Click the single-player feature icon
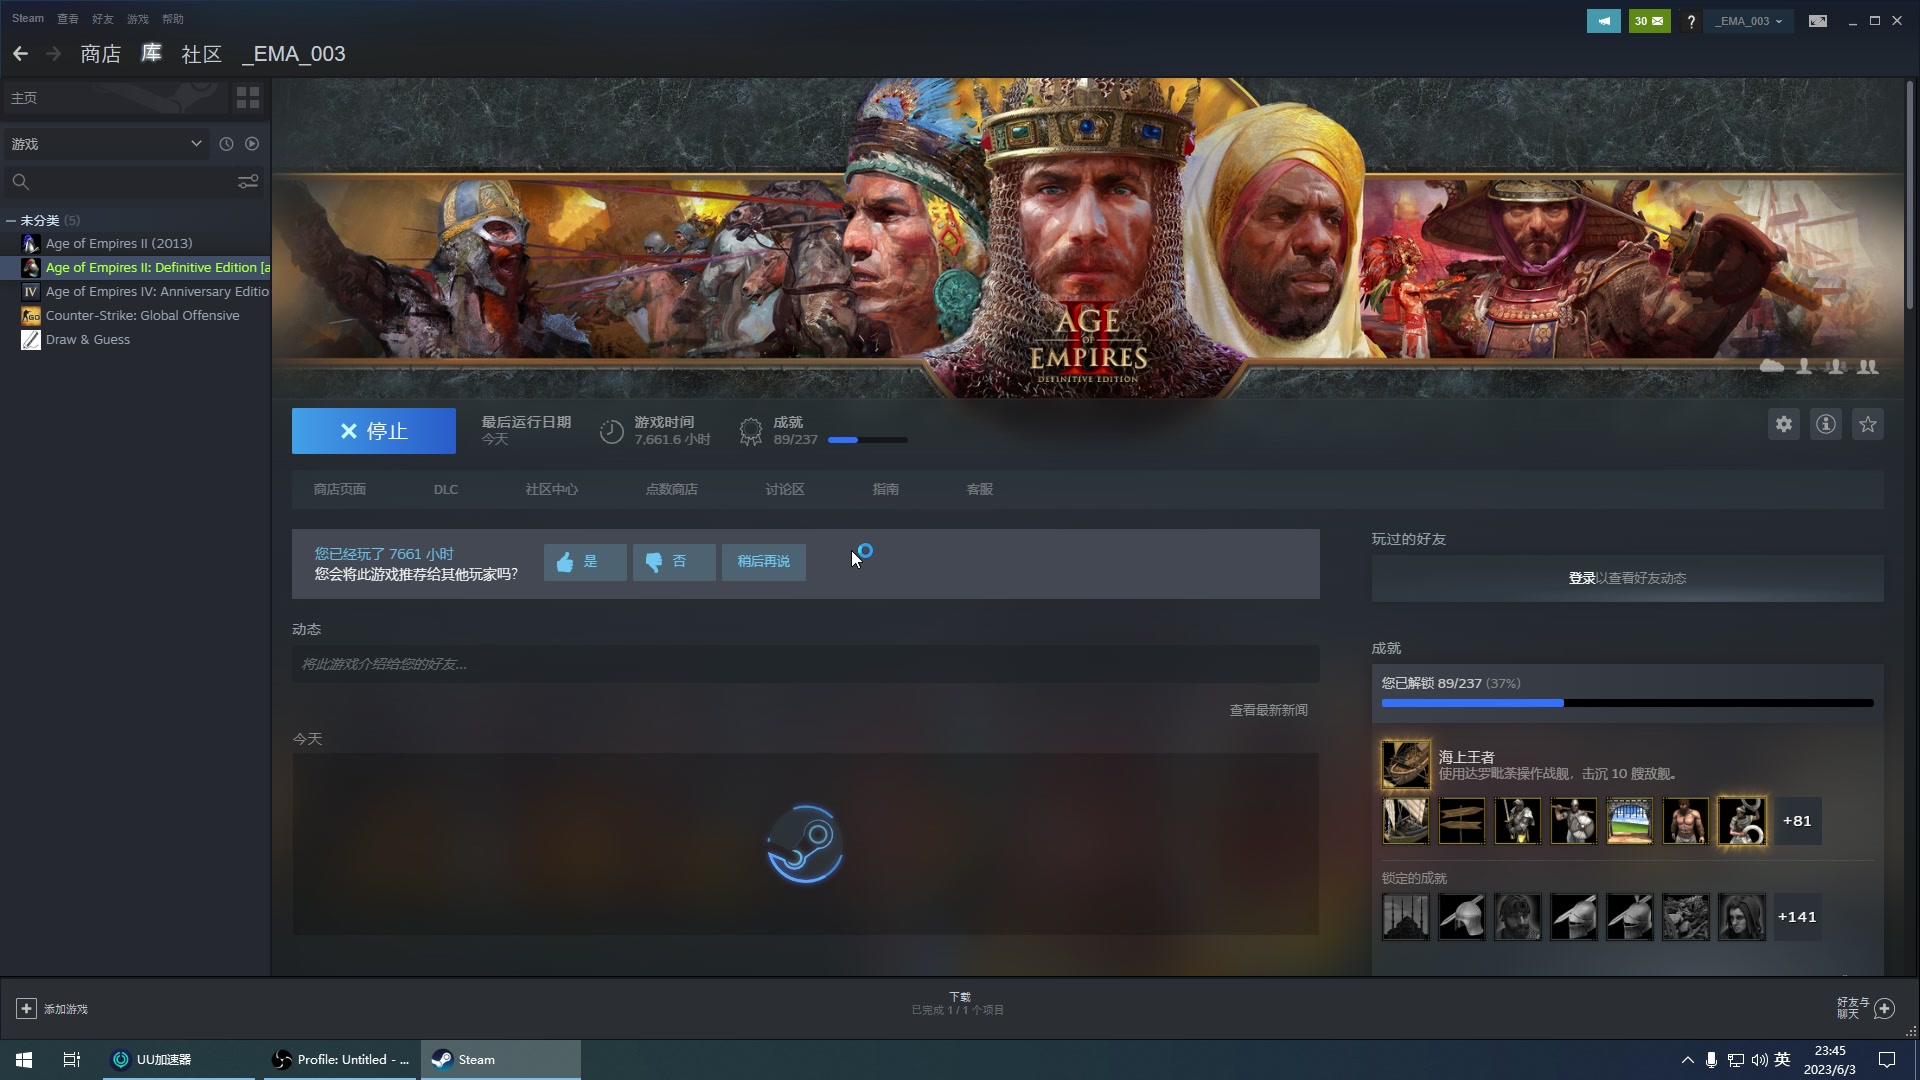 (x=1804, y=367)
